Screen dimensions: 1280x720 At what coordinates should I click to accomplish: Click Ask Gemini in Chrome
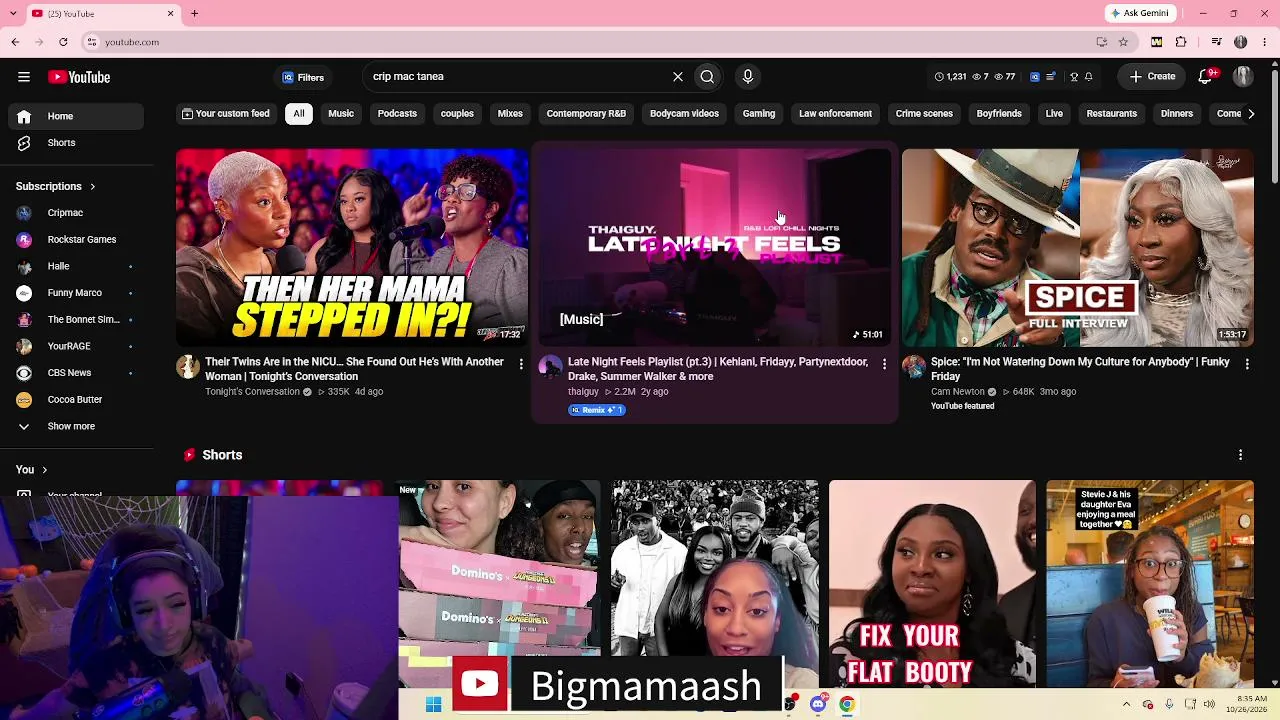1139,13
